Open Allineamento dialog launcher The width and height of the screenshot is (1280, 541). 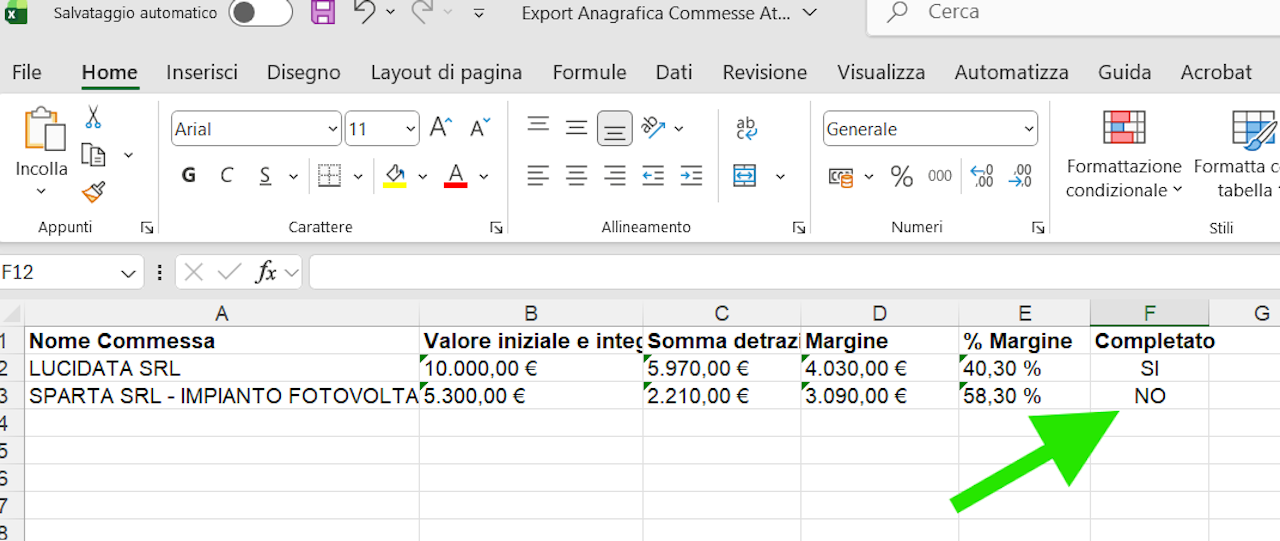[798, 228]
